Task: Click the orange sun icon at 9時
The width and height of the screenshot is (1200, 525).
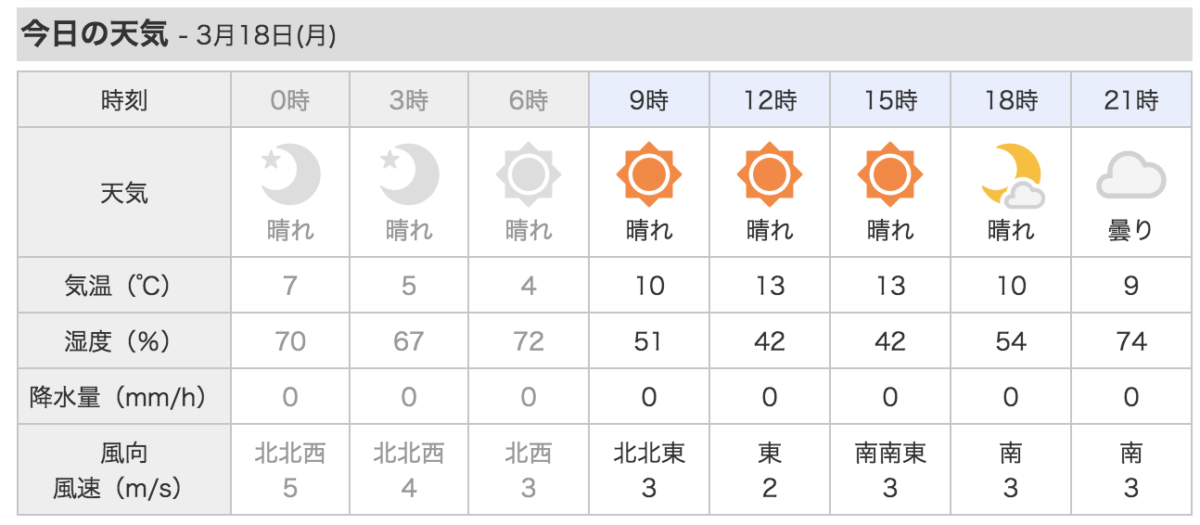Action: click(649, 176)
